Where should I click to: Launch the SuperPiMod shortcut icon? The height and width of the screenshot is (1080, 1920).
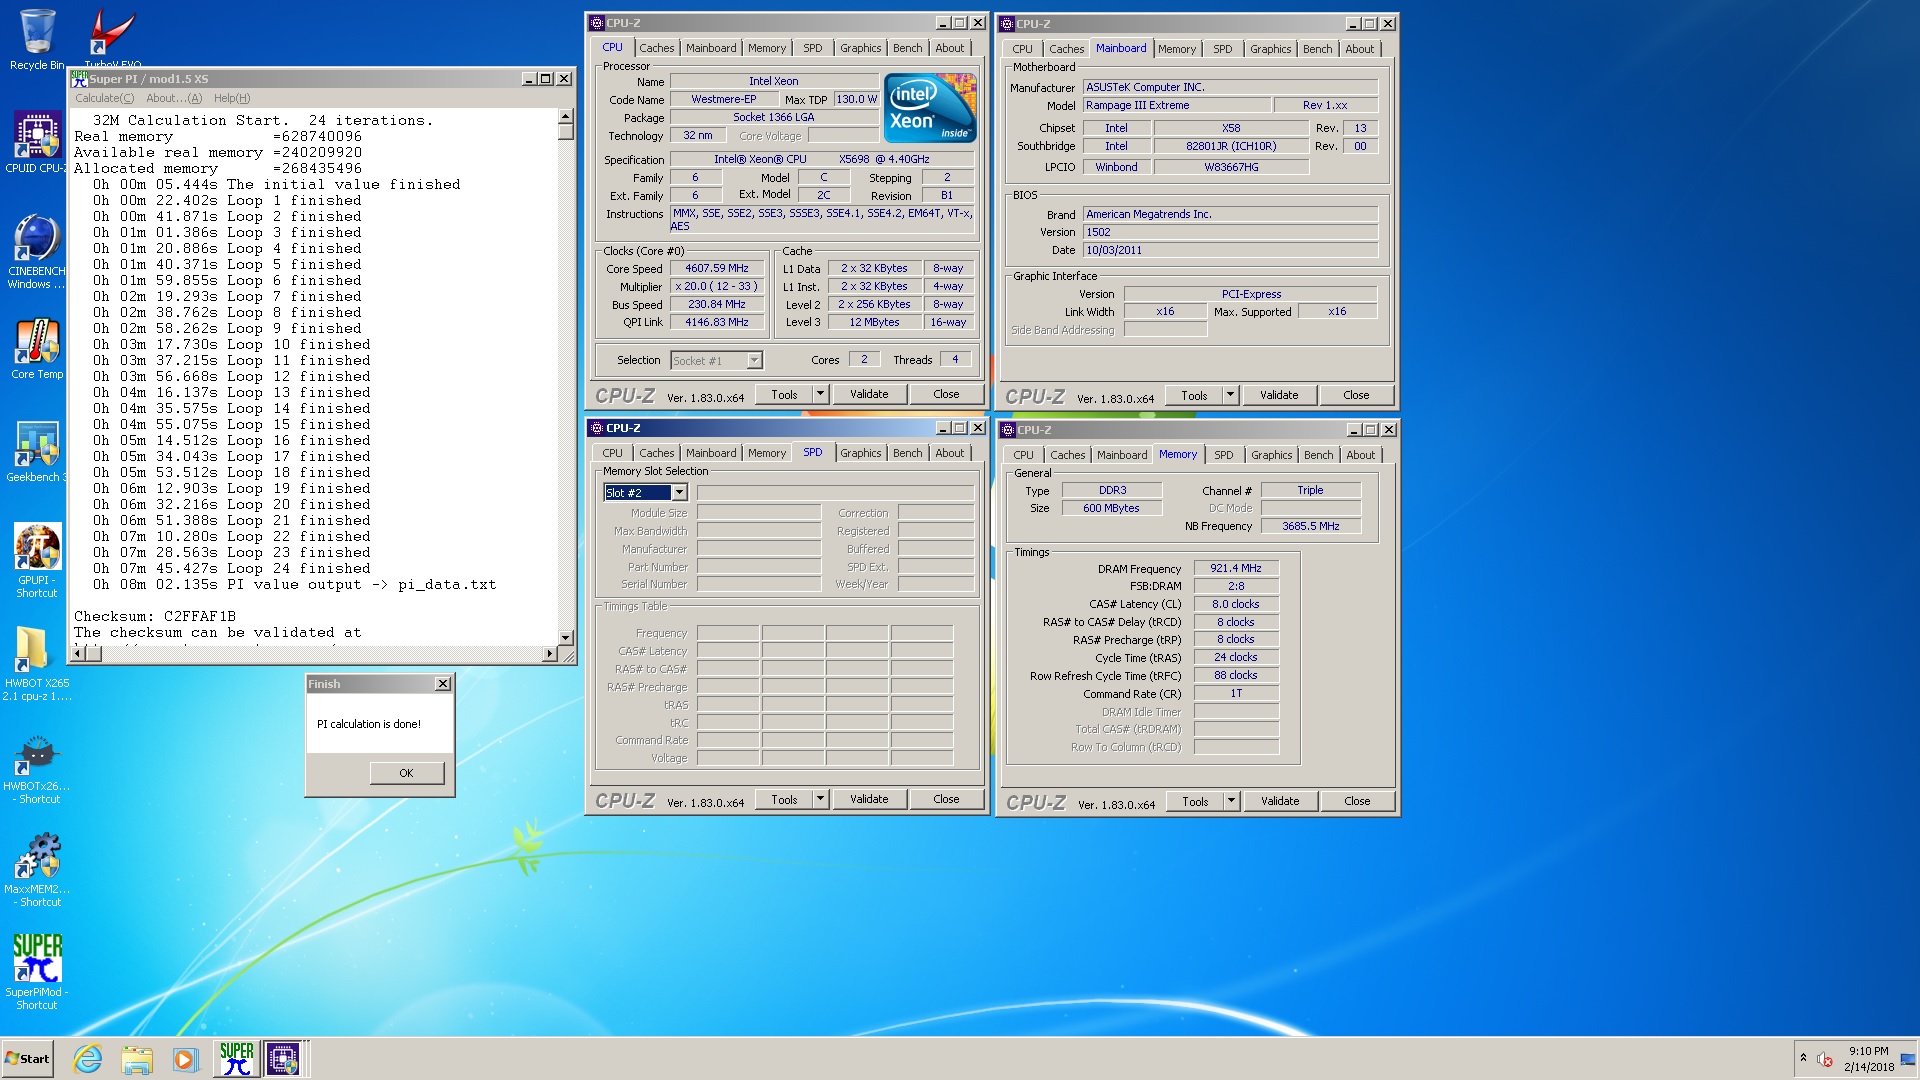[37, 972]
